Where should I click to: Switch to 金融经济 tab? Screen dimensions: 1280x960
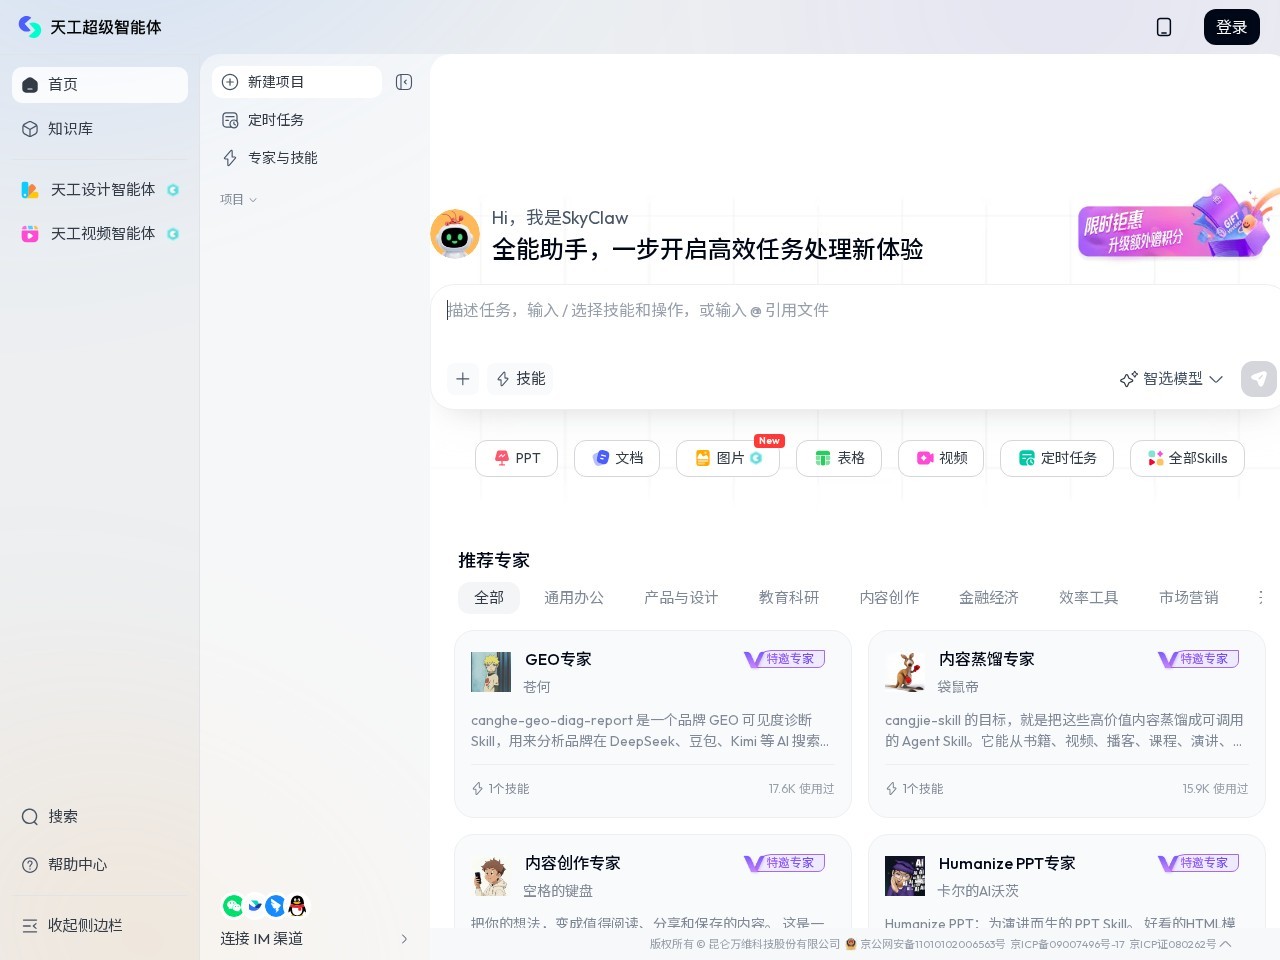pos(989,598)
